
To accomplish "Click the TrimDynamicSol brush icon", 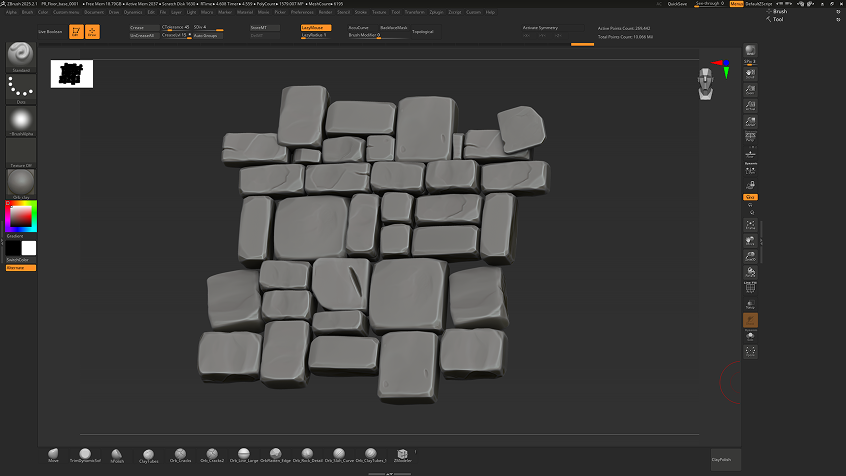I will tap(86, 454).
